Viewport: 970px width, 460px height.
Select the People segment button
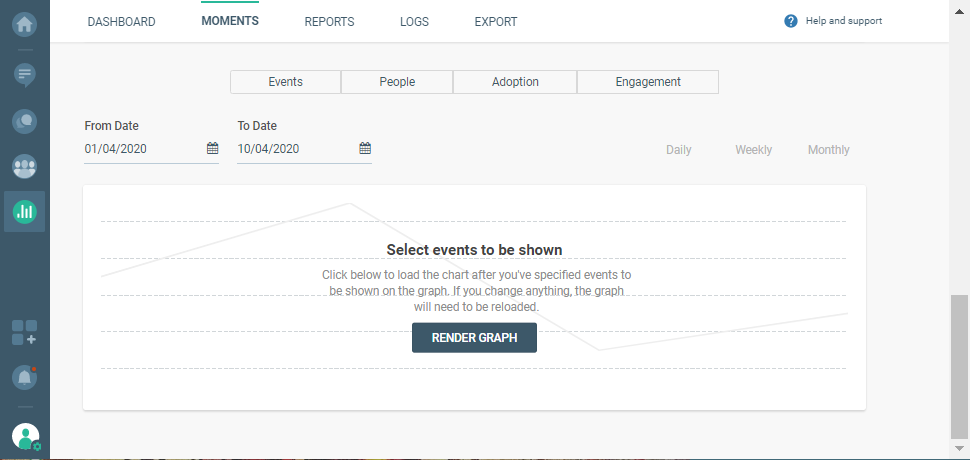coord(397,82)
